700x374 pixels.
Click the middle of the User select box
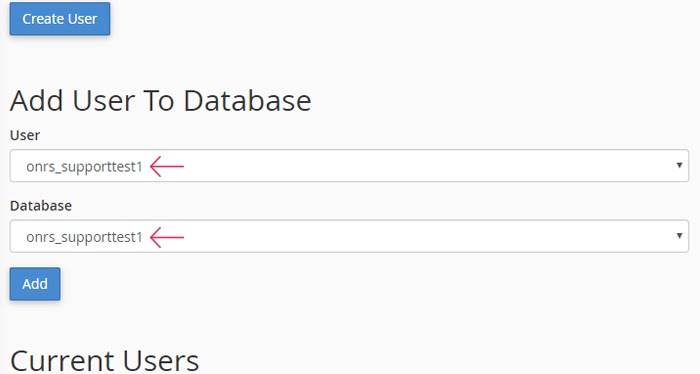pos(349,166)
